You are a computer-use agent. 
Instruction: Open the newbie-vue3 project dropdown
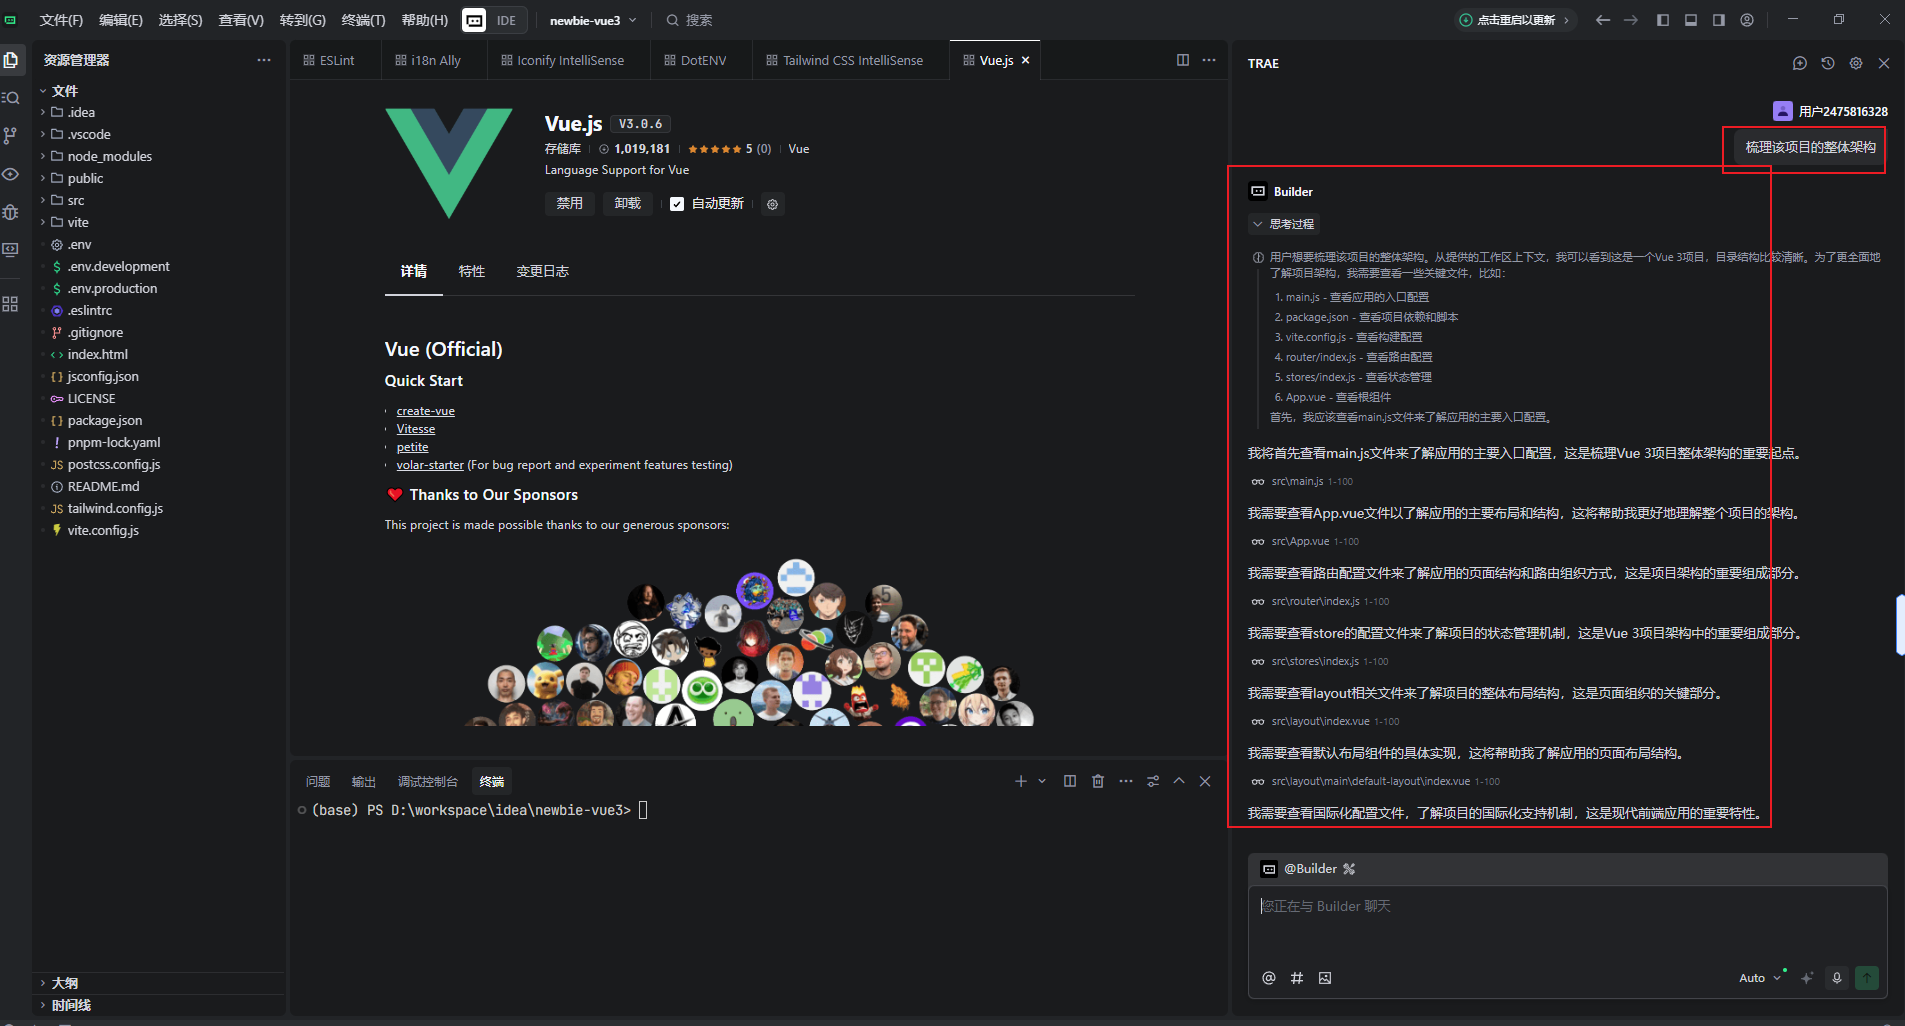tap(593, 20)
